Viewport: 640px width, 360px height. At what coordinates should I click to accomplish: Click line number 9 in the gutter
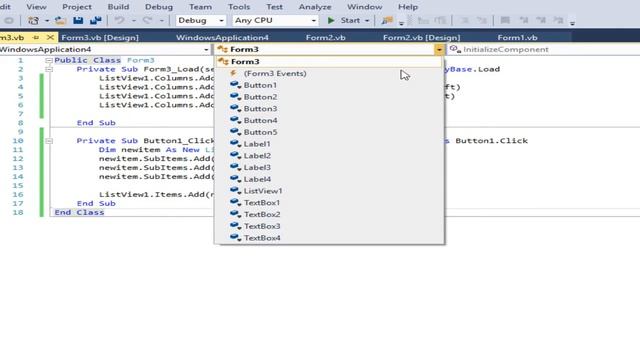[20, 132]
